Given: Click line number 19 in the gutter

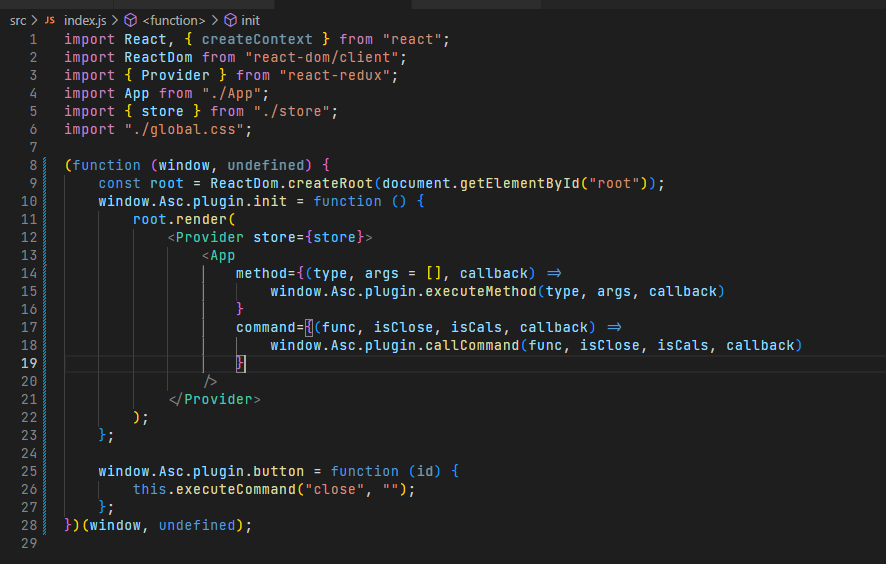Looking at the screenshot, I should [29, 363].
